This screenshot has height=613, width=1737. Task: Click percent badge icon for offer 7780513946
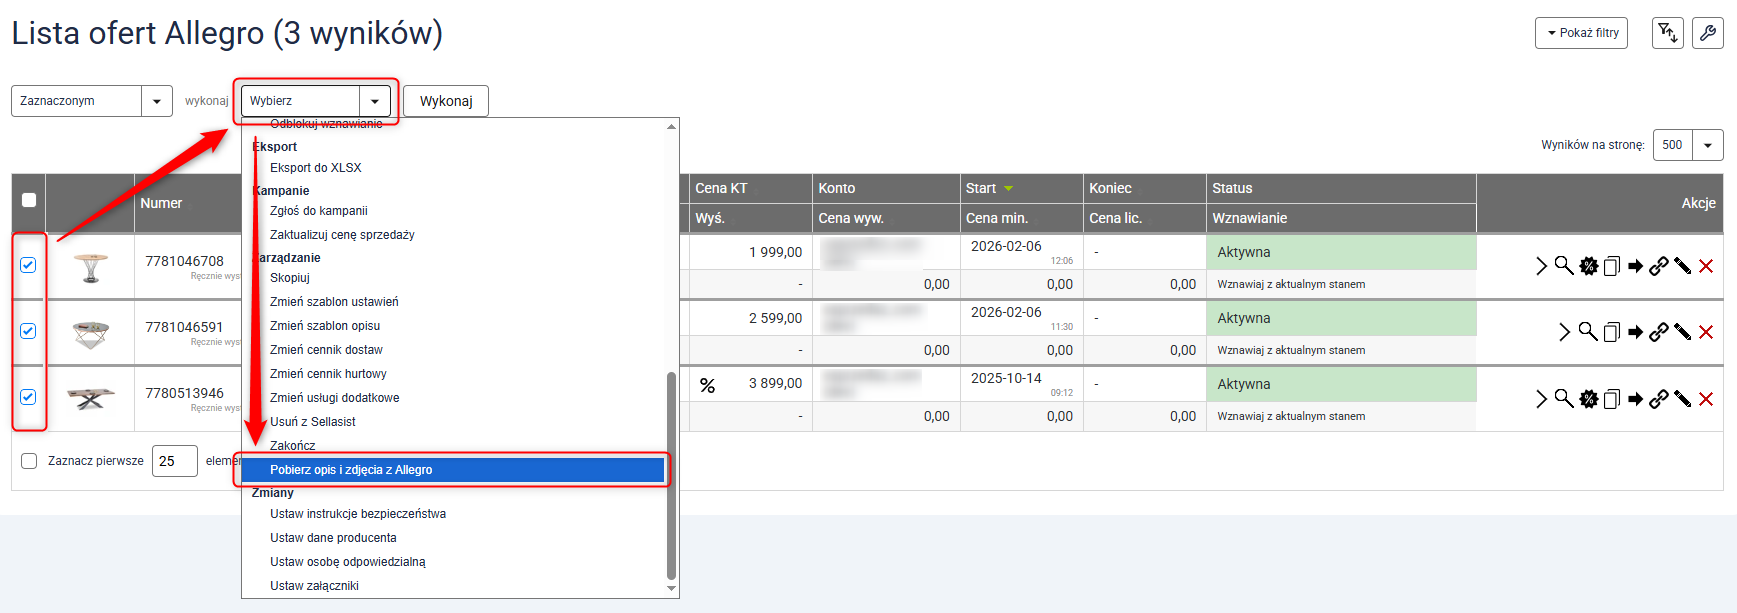pos(707,385)
